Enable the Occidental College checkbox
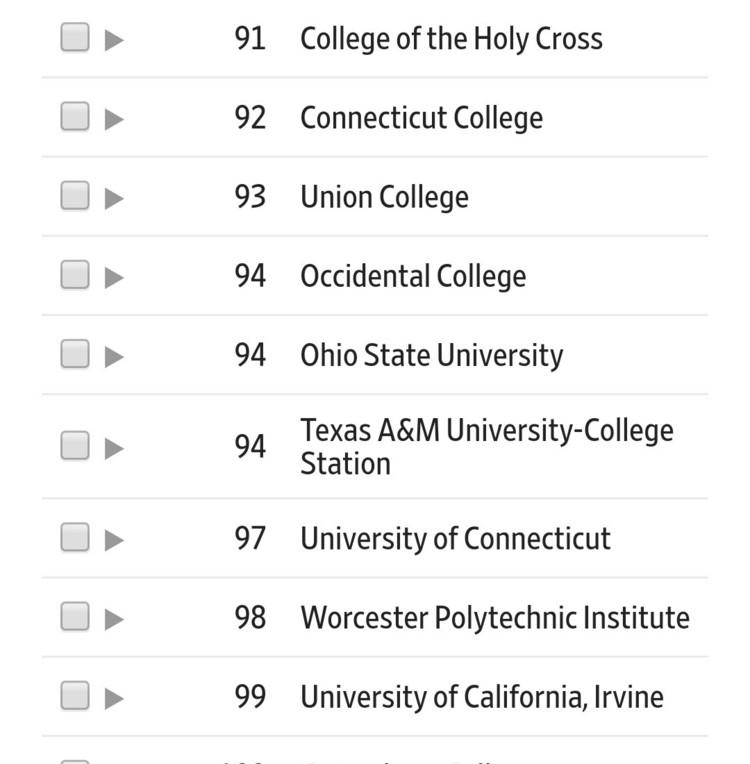The width and height of the screenshot is (750, 764). [x=74, y=275]
